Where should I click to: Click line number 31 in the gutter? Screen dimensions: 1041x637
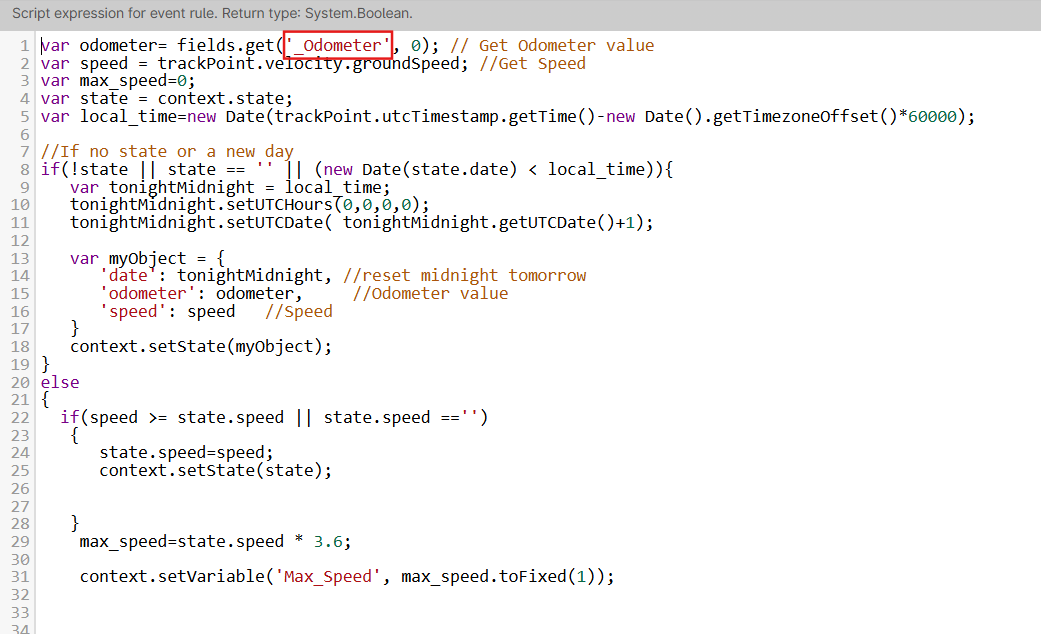[20, 577]
